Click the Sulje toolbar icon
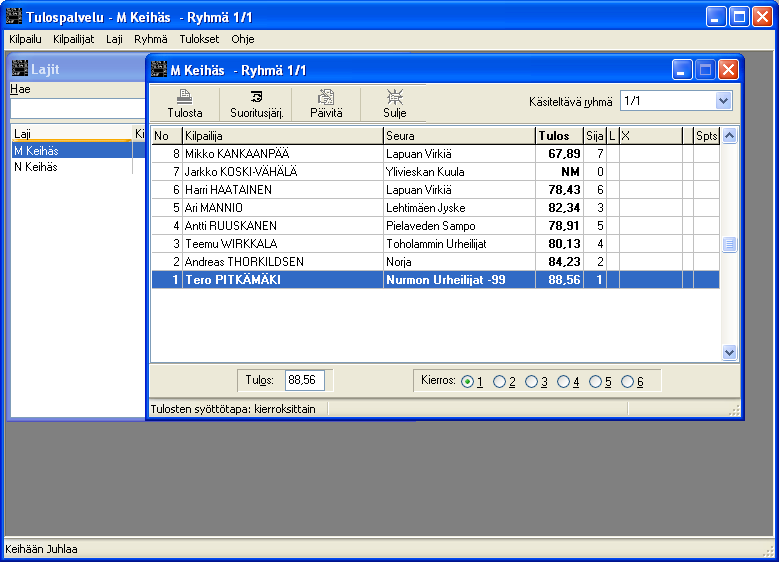The width and height of the screenshot is (779, 562). point(394,96)
